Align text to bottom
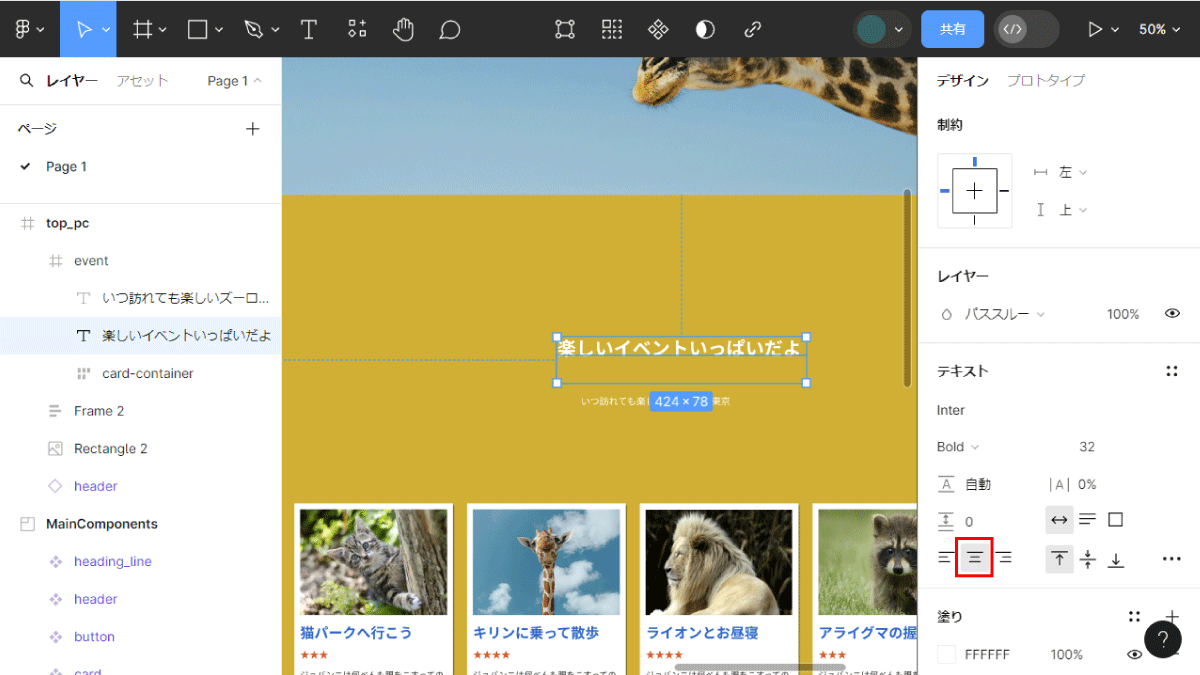This screenshot has height=675, width=1200. click(x=1116, y=558)
